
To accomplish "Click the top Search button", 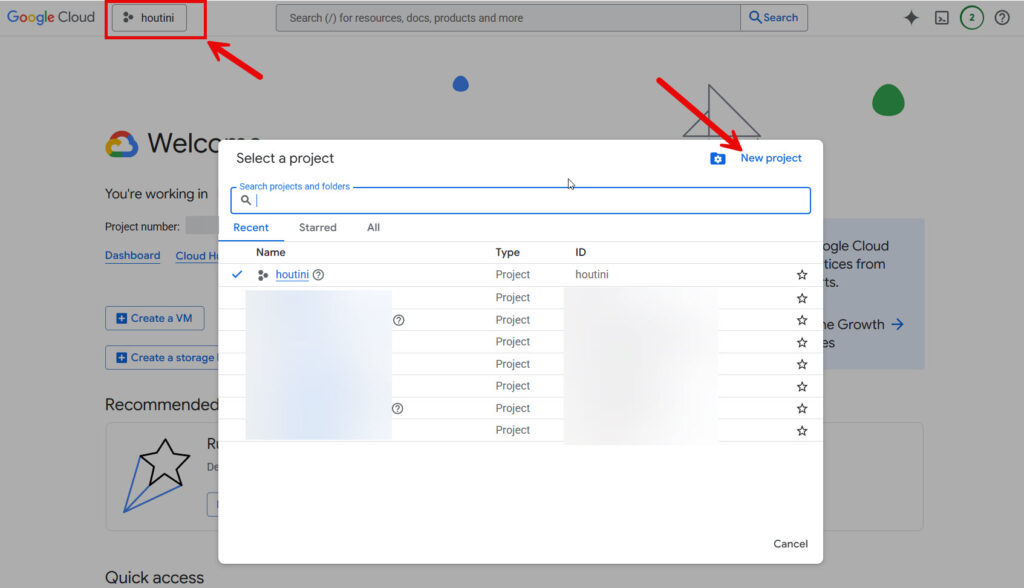I will (774, 18).
